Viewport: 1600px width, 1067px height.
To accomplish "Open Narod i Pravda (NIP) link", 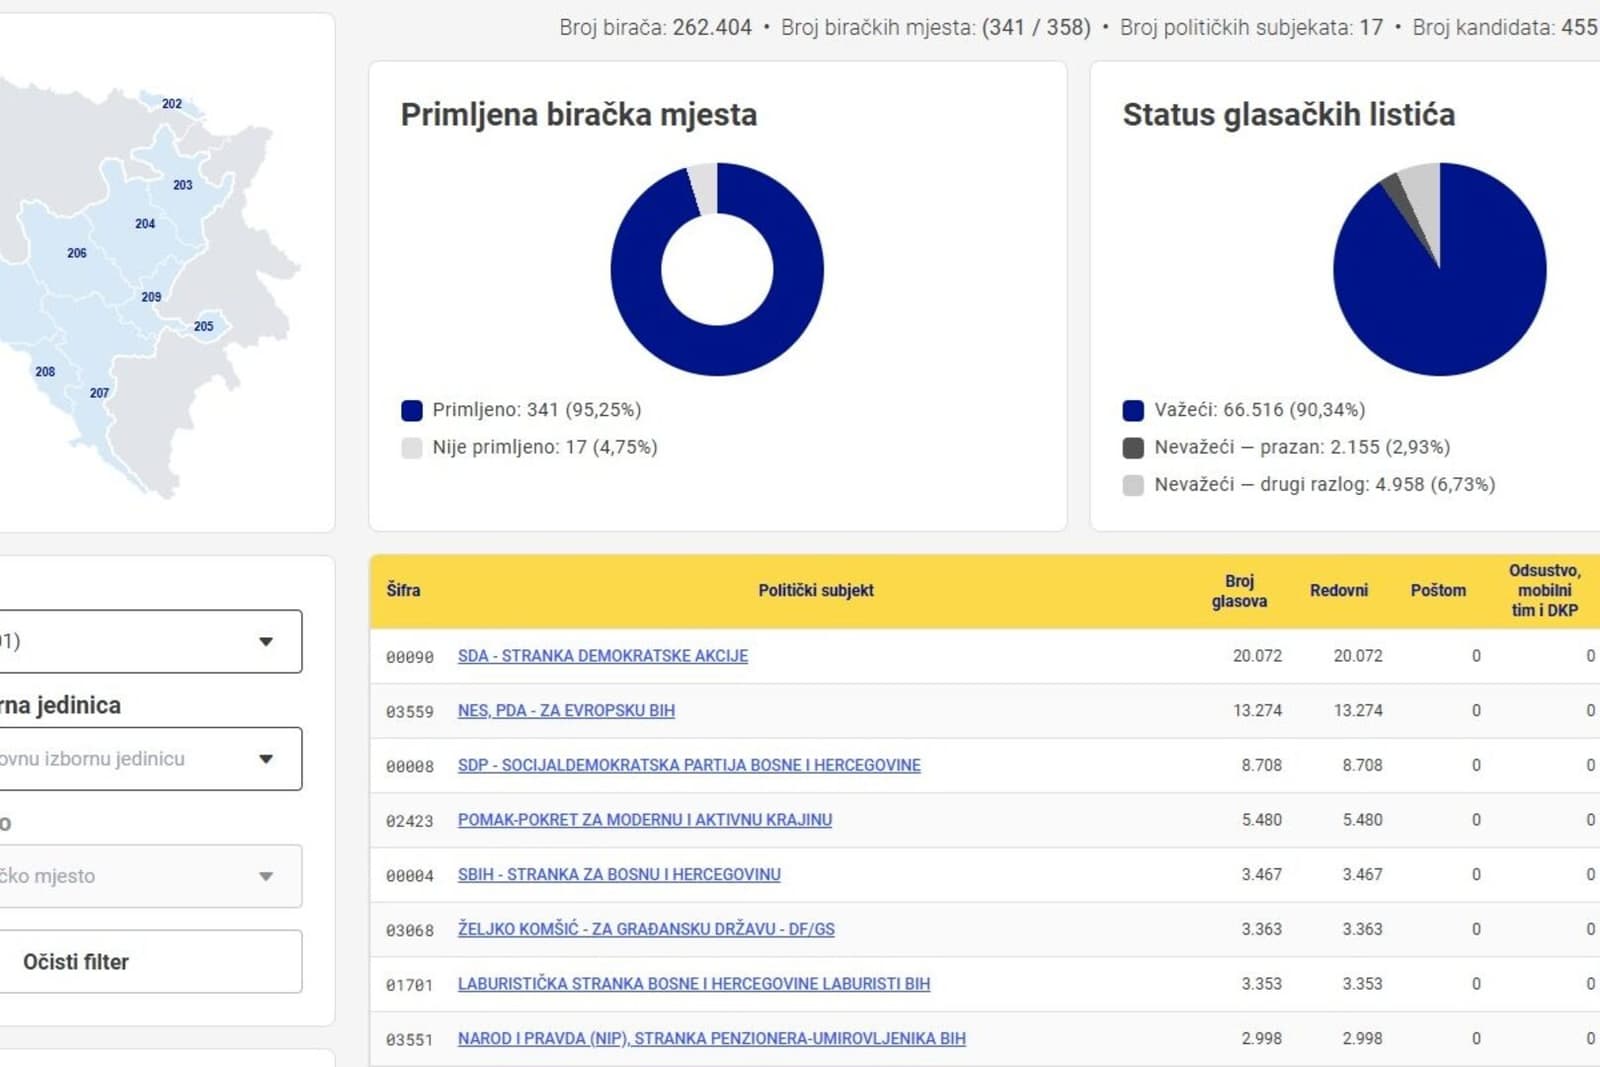I will pyautogui.click(x=712, y=1038).
